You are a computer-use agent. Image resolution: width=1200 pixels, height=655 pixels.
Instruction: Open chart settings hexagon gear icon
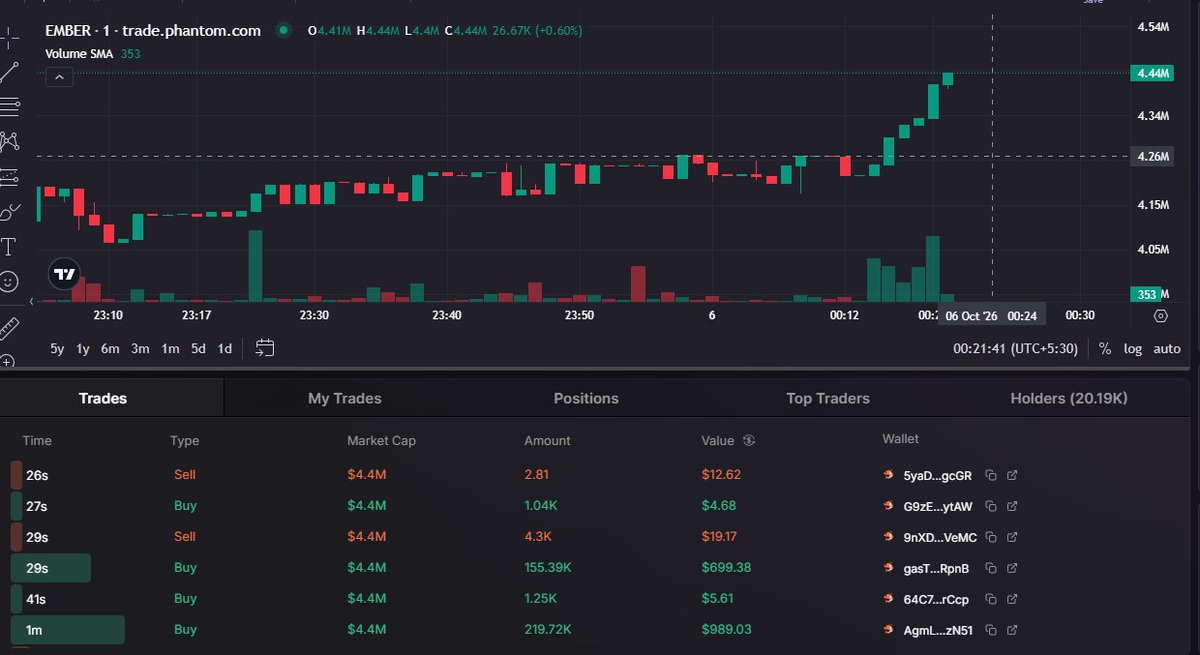(x=1160, y=315)
